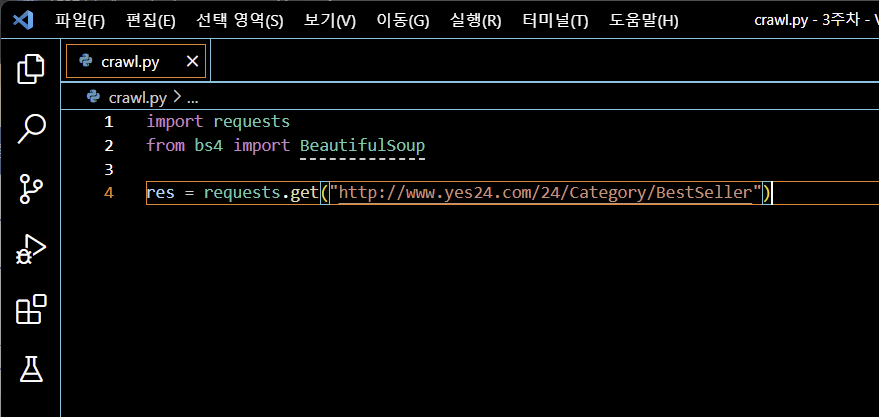Click 'bs4' module name on line 2
The image size is (879, 417).
209,146
